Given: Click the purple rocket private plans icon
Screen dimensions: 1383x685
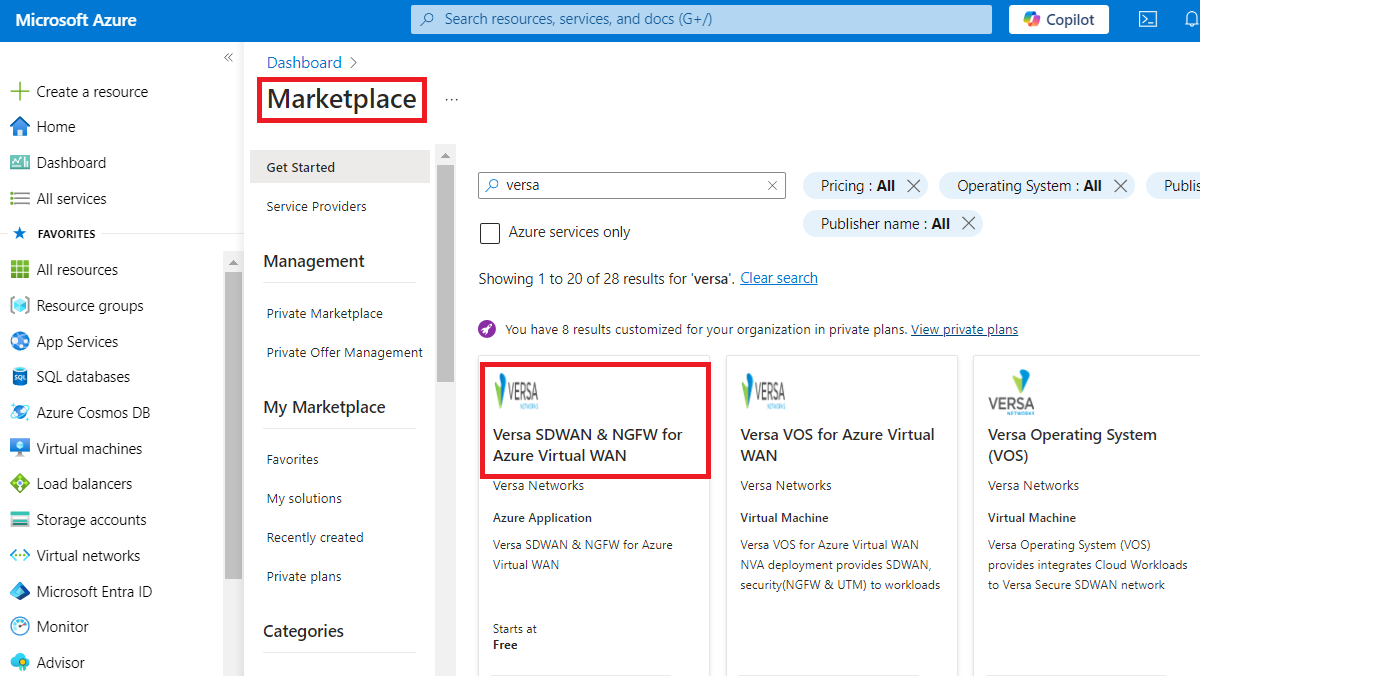Looking at the screenshot, I should [487, 329].
